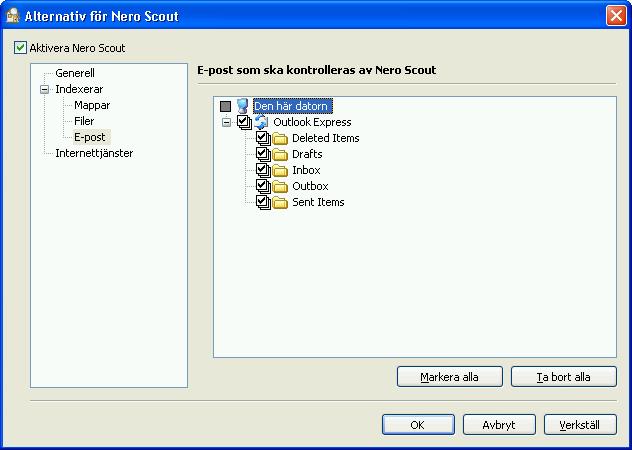The image size is (632, 450).
Task: Open the Internettjänster settings page
Action: click(94, 153)
